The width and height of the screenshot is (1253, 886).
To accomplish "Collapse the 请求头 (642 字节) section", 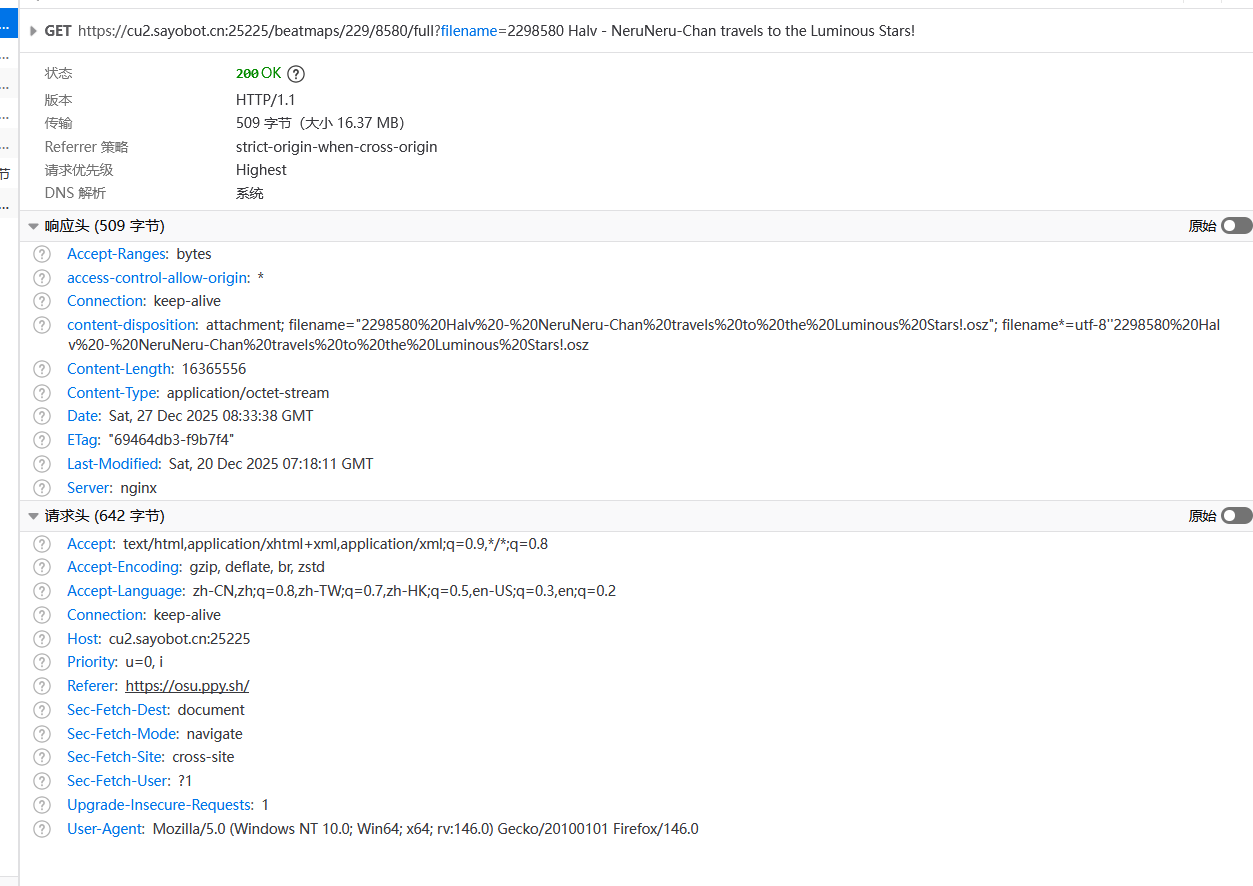I will click(34, 516).
